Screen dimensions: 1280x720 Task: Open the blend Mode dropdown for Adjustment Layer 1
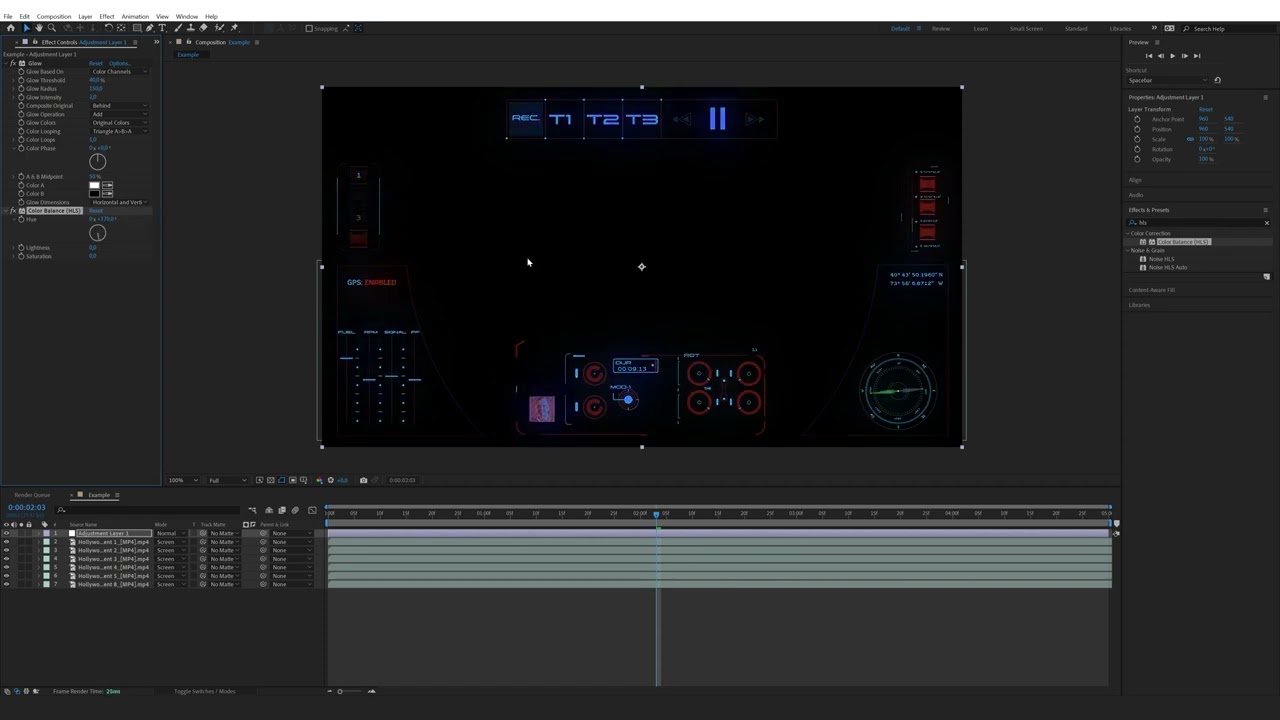pyautogui.click(x=169, y=533)
